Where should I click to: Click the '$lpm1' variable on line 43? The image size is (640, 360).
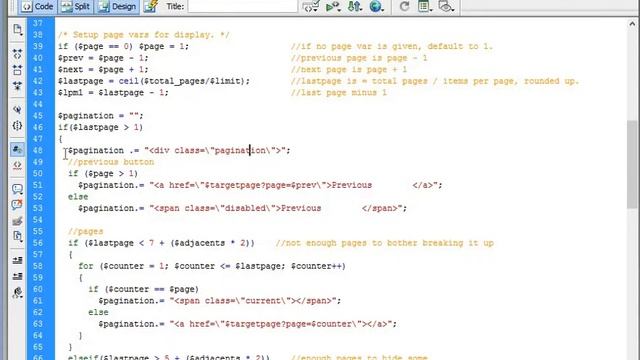point(70,93)
